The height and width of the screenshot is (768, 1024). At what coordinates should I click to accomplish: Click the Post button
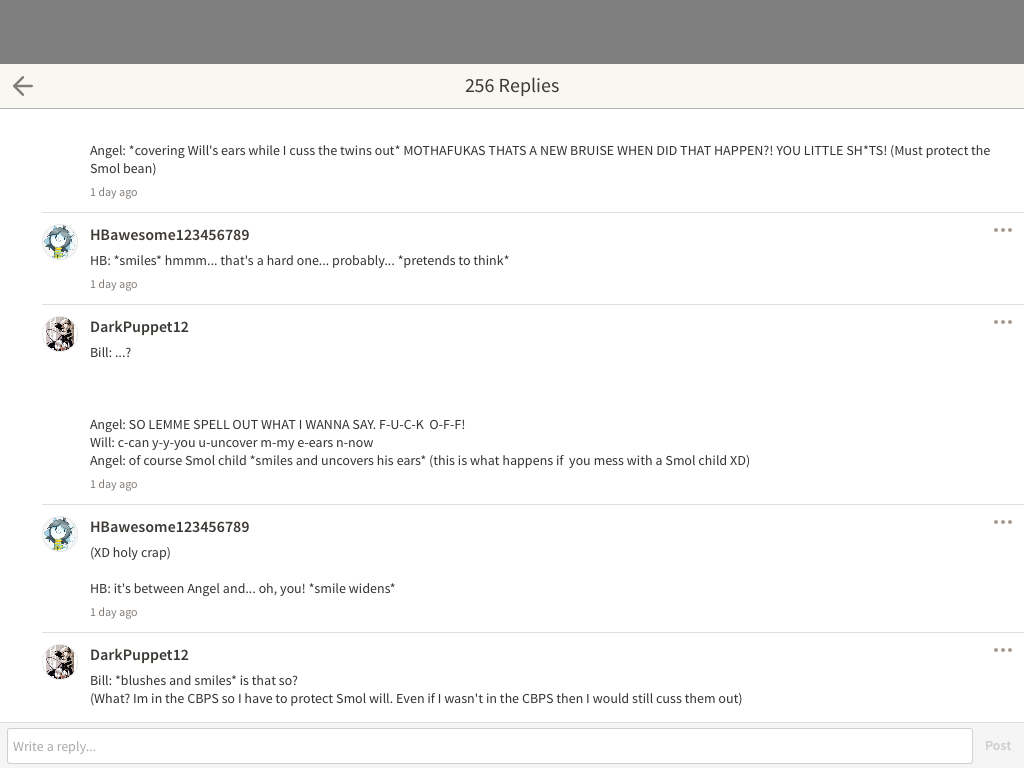point(998,746)
